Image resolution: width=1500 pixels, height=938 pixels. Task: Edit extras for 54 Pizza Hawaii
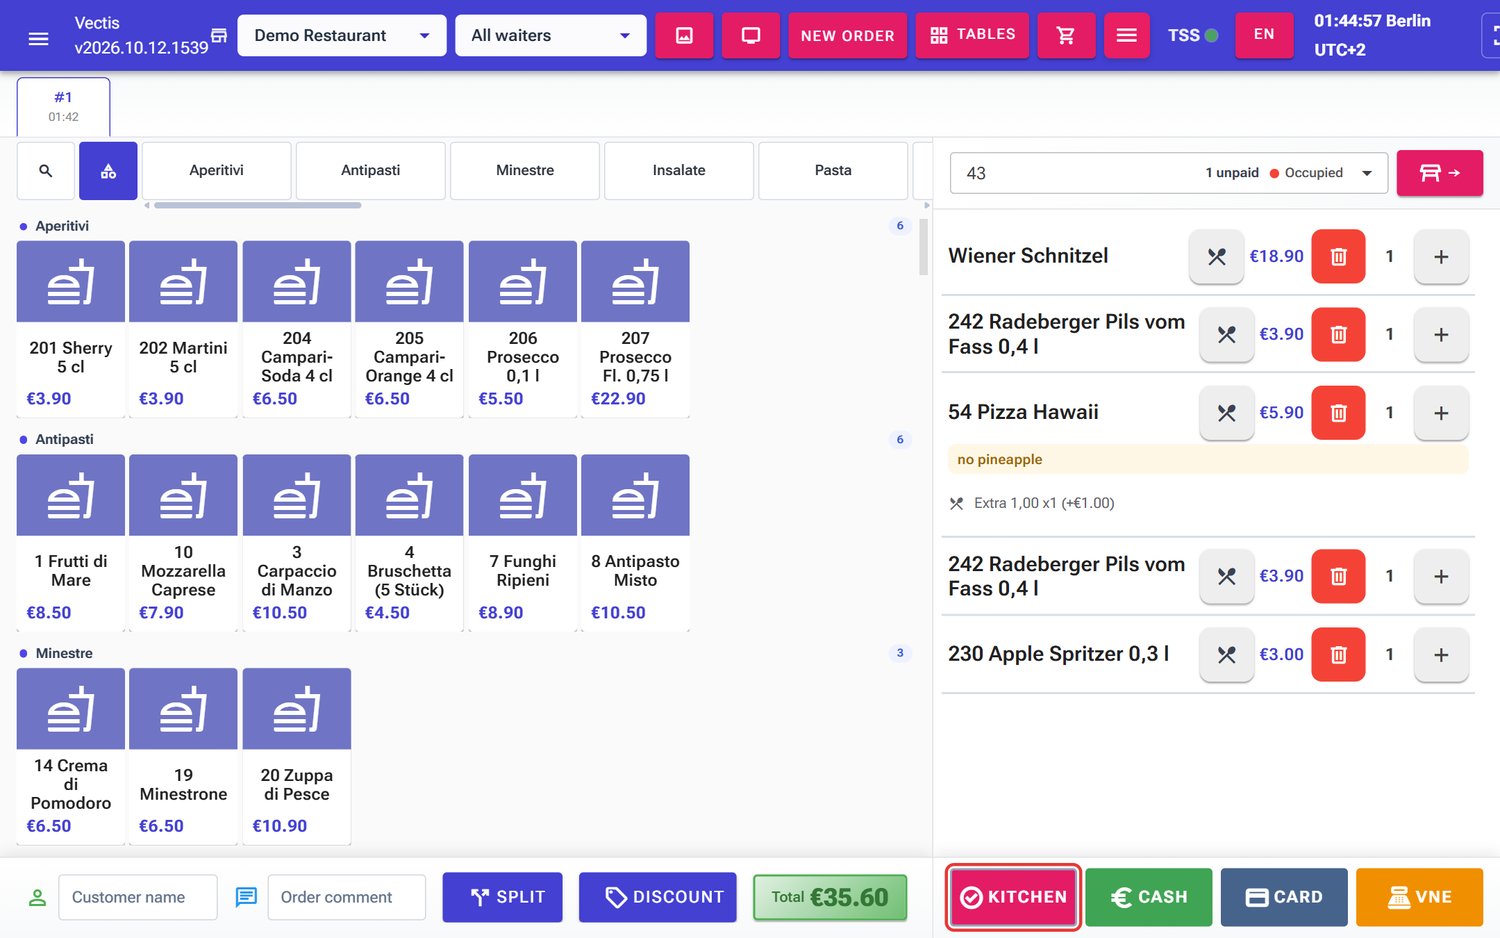pos(1226,413)
